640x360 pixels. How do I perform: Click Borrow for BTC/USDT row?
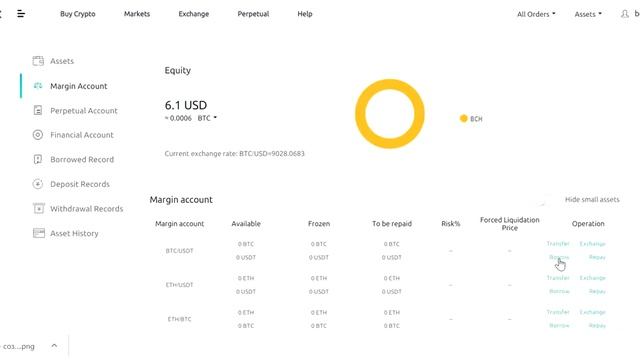(x=559, y=257)
